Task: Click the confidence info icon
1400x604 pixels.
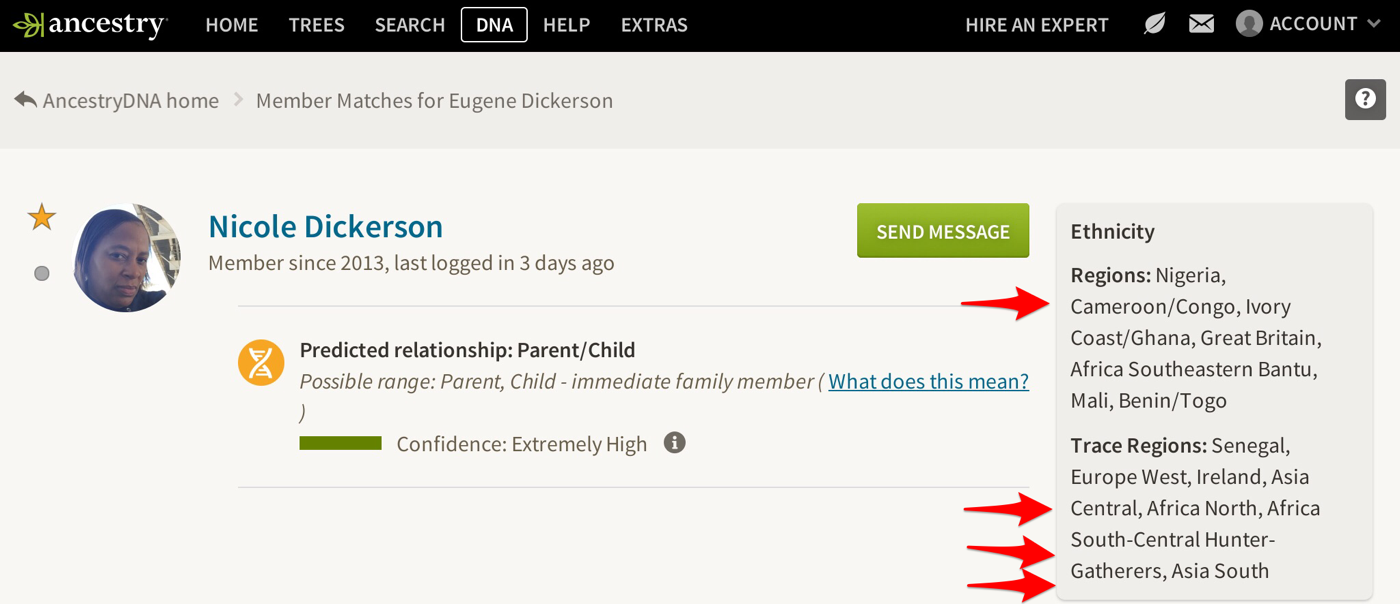Action: tap(675, 443)
